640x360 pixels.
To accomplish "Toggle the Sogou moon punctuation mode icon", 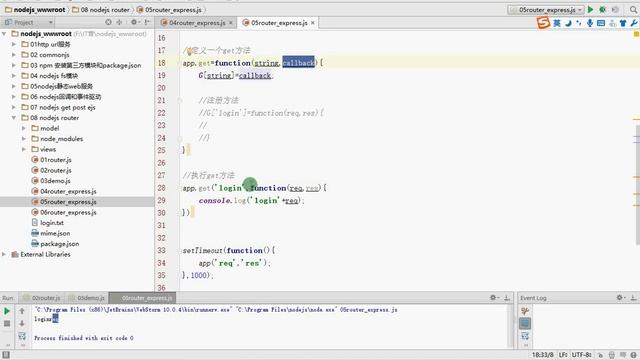I will tap(568, 23).
